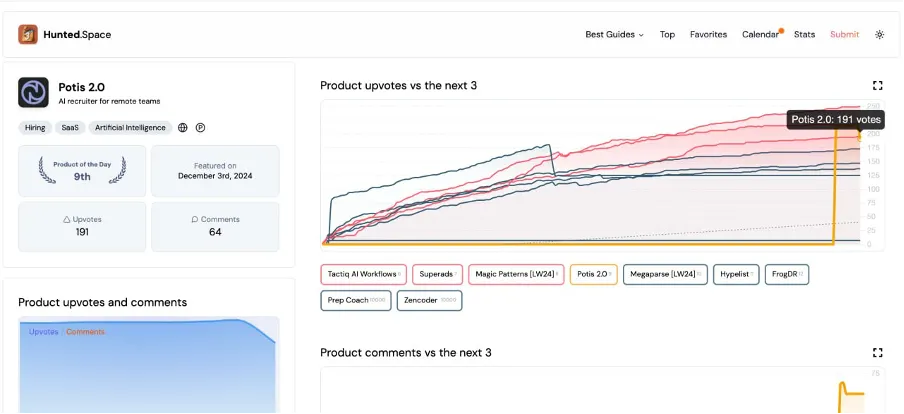
Task: Click the Product of the Day 9th card
Action: pos(82,171)
